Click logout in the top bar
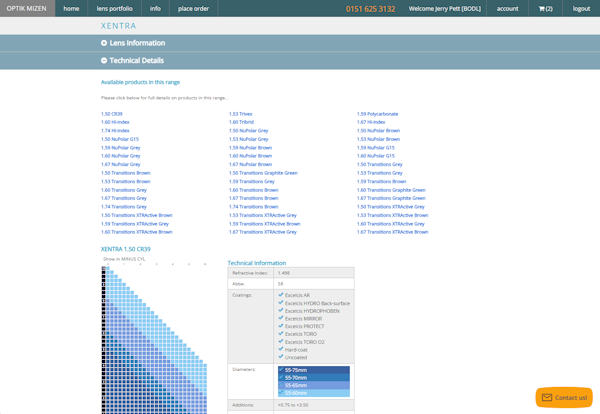600x414 pixels. [x=581, y=8]
